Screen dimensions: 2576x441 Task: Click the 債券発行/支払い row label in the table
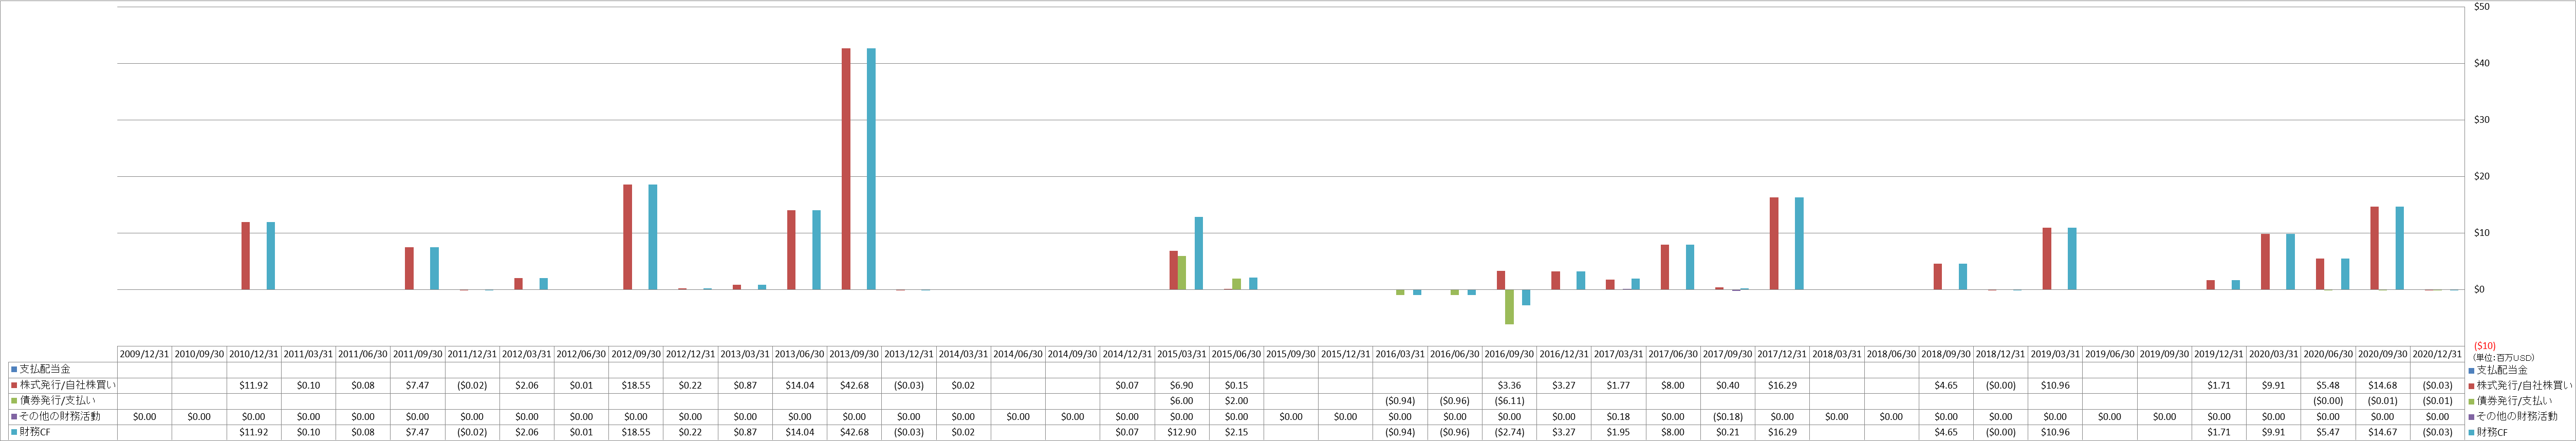57,401
